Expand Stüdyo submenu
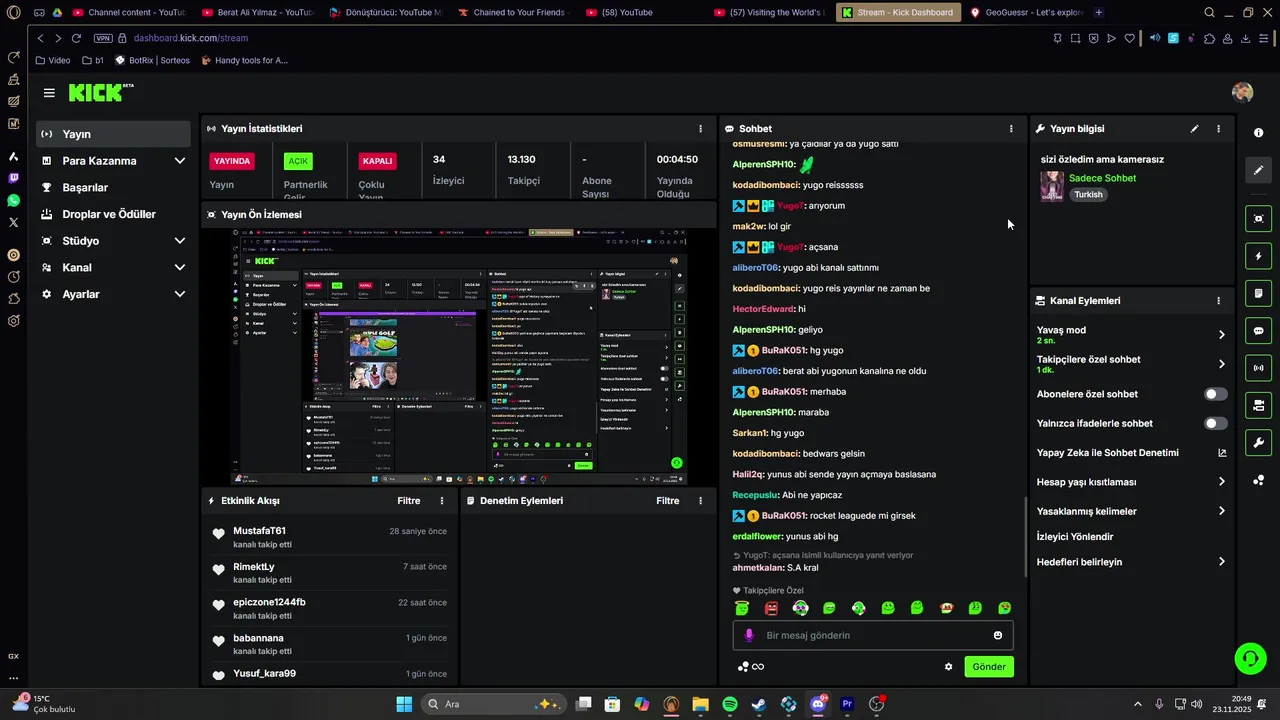 pos(180,241)
